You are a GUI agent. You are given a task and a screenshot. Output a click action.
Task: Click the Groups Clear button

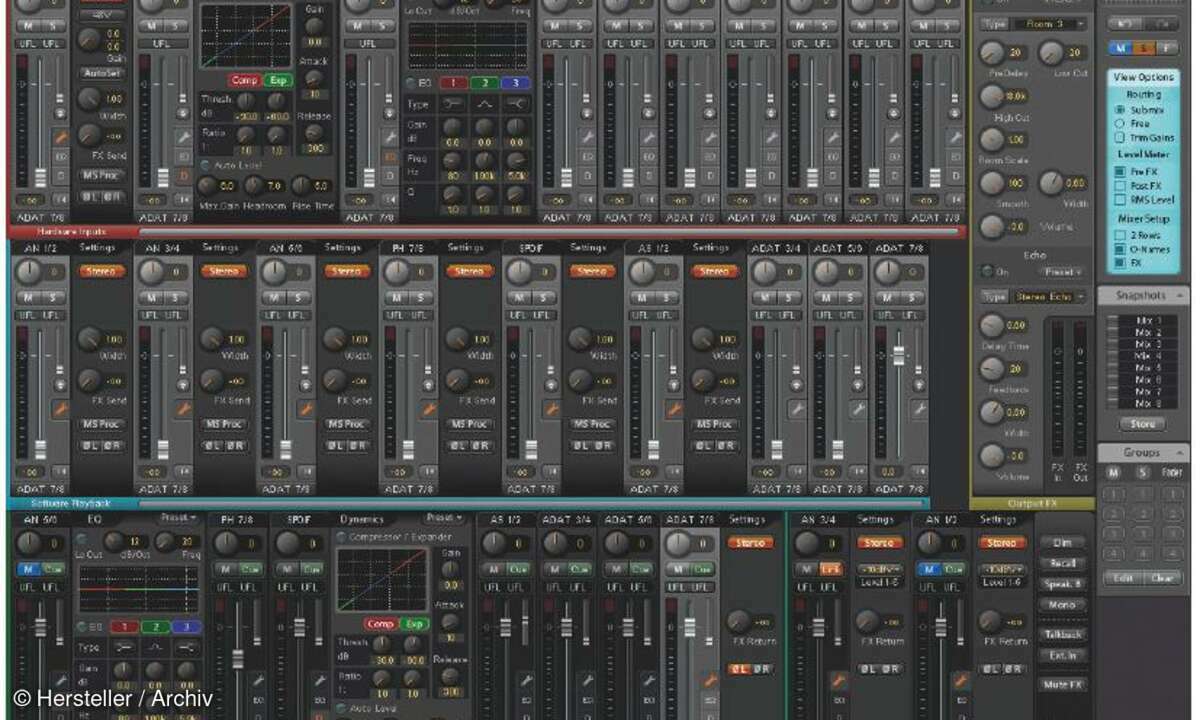tap(1162, 578)
